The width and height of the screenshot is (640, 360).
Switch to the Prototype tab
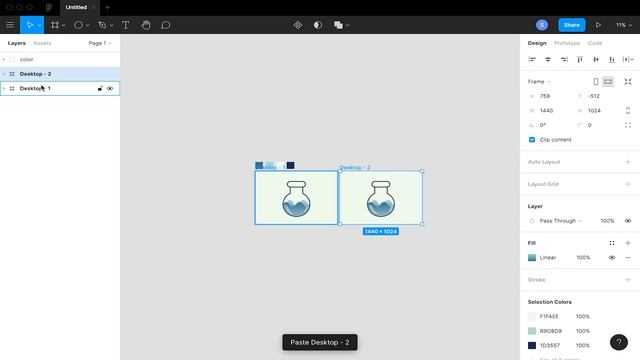pos(567,43)
